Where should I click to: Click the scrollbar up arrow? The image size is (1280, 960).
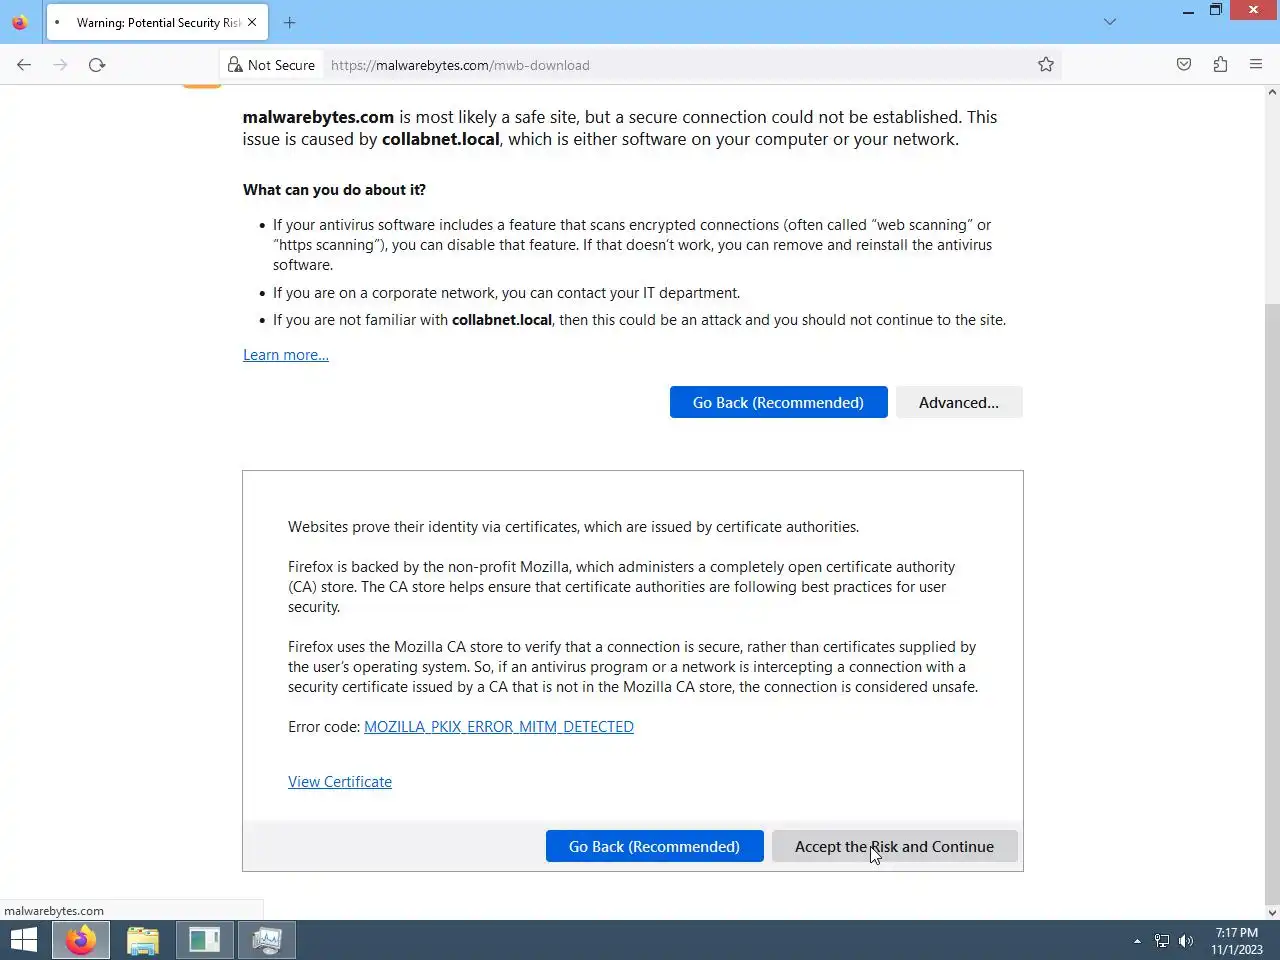[1272, 92]
